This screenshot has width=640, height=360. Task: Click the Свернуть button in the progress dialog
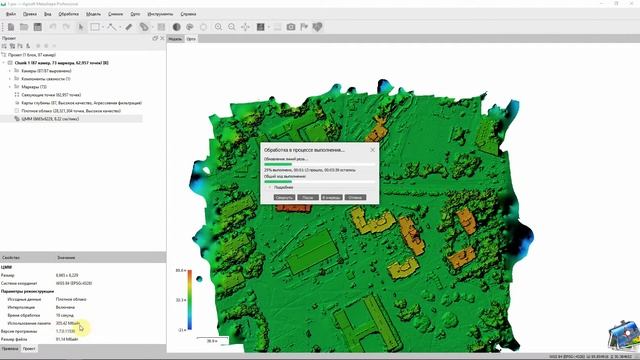pos(284,197)
